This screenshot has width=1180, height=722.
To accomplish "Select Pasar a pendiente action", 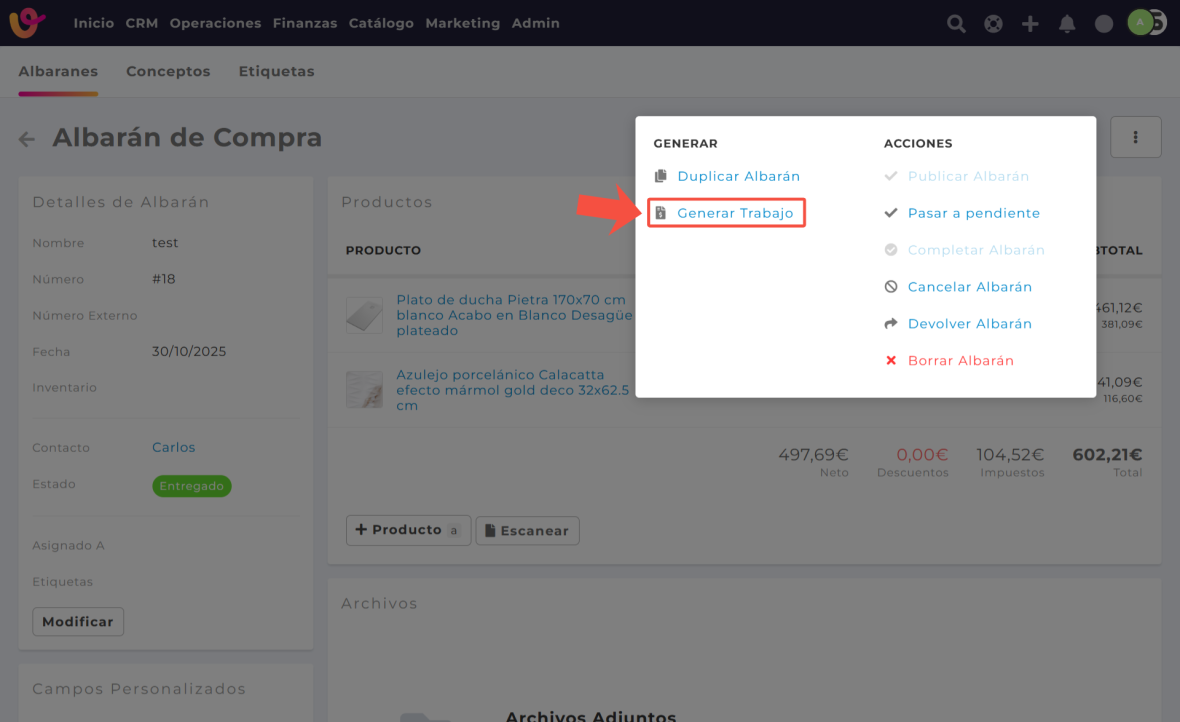I will click(x=973, y=213).
